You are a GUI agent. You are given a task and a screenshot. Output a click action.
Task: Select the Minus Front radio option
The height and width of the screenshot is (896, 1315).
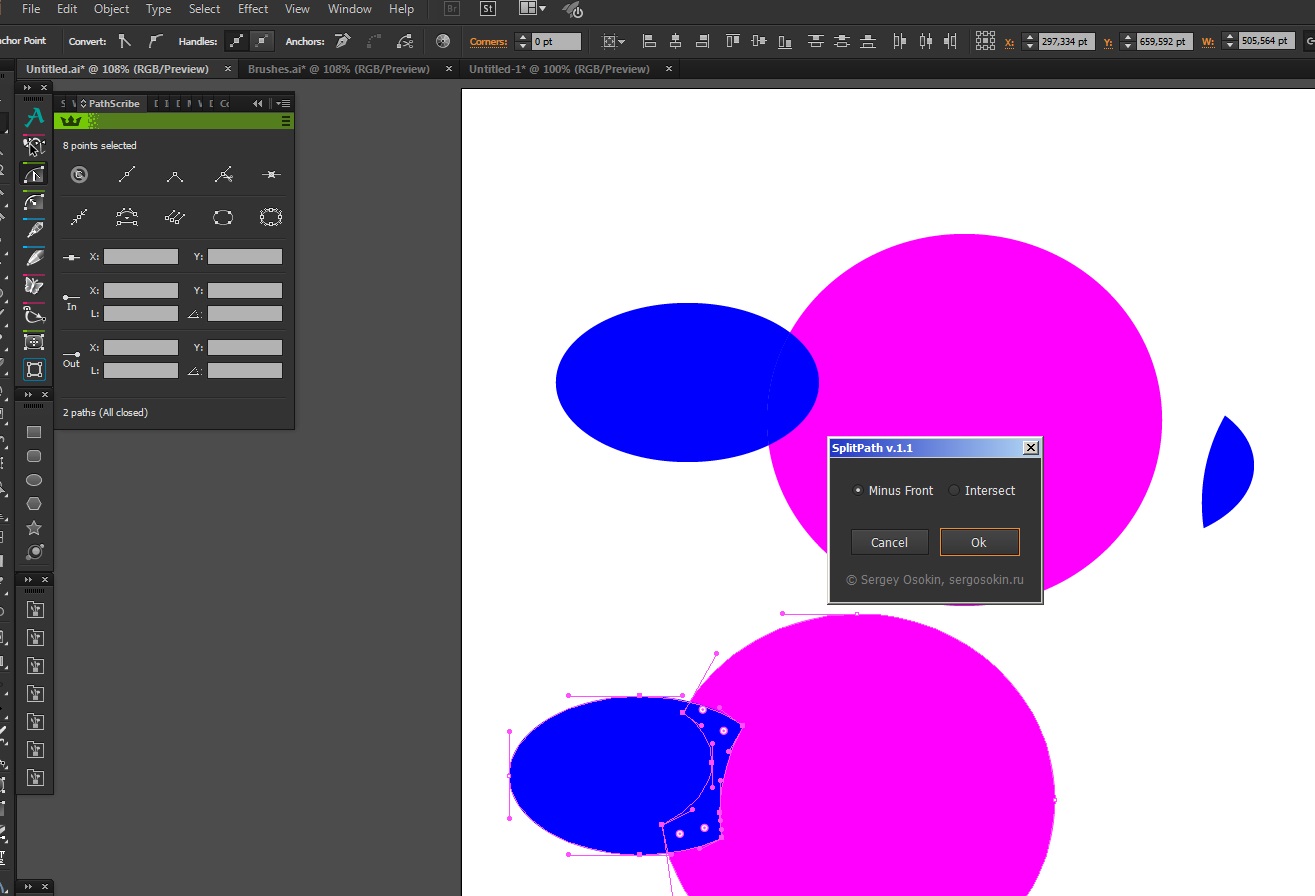coord(857,490)
